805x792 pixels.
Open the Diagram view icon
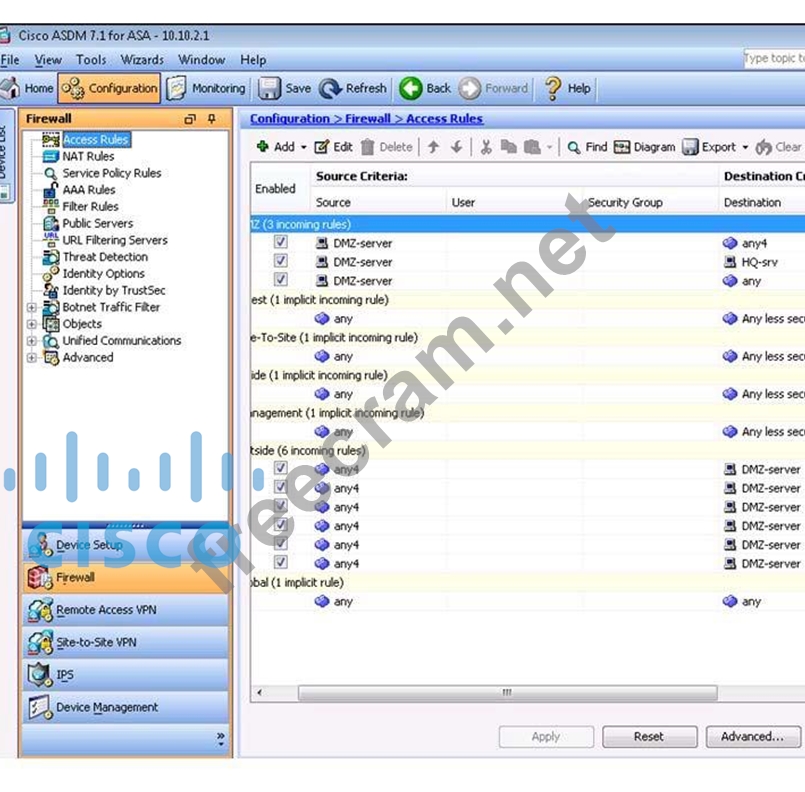tap(622, 147)
